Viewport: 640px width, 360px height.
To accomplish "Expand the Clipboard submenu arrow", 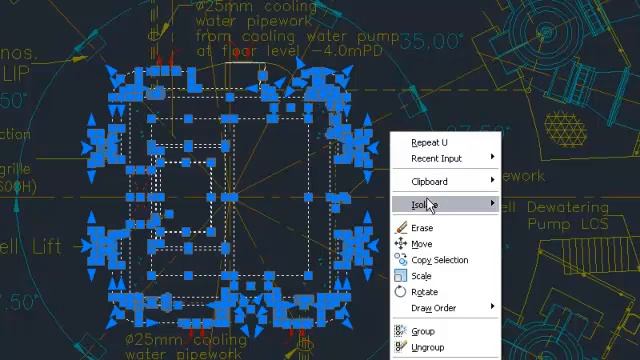I will pyautogui.click(x=492, y=180).
